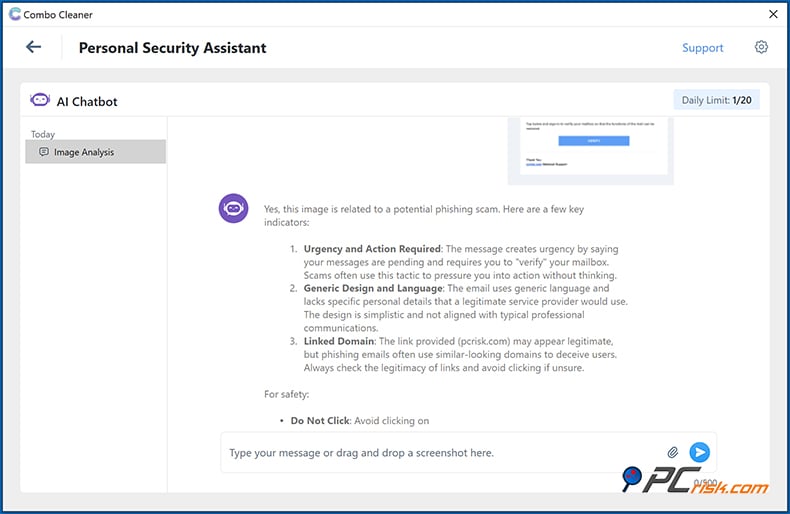
Task: Open the Support link
Action: coord(702,48)
